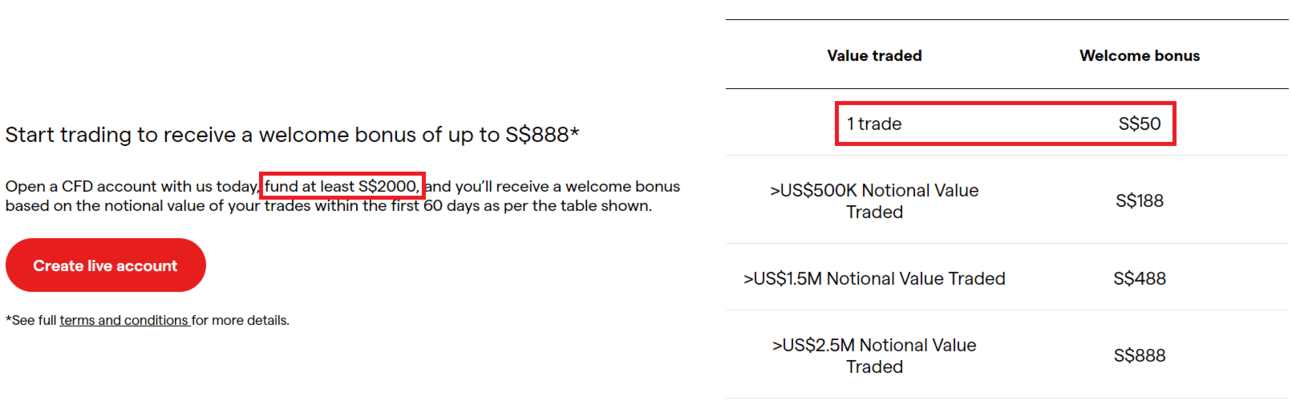
Task: Click for more details footnote text
Action: pos(240,321)
